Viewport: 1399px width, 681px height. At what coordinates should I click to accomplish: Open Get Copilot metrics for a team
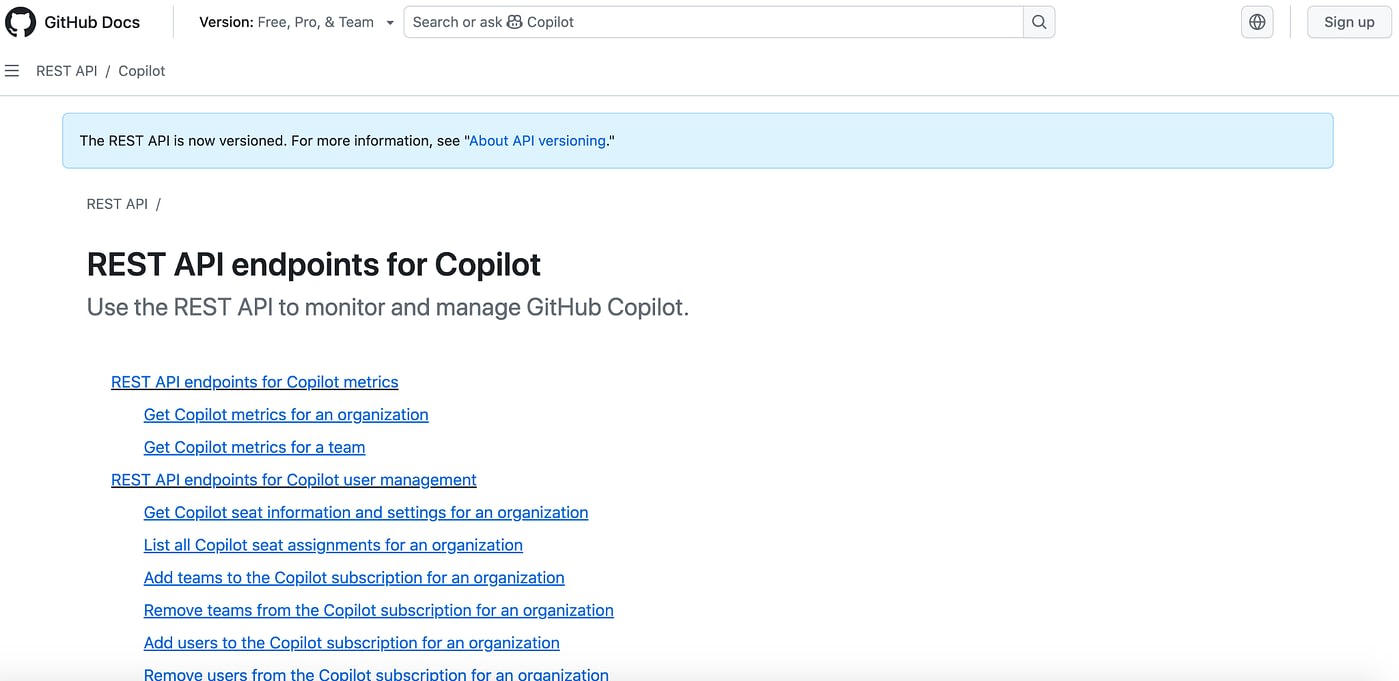pos(254,448)
